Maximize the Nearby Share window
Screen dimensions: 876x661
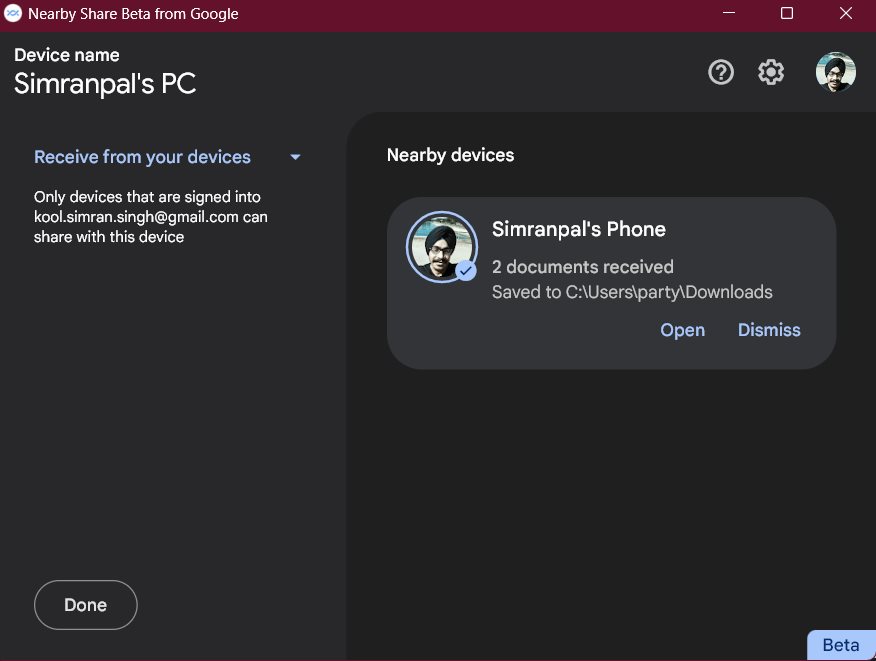(x=787, y=13)
